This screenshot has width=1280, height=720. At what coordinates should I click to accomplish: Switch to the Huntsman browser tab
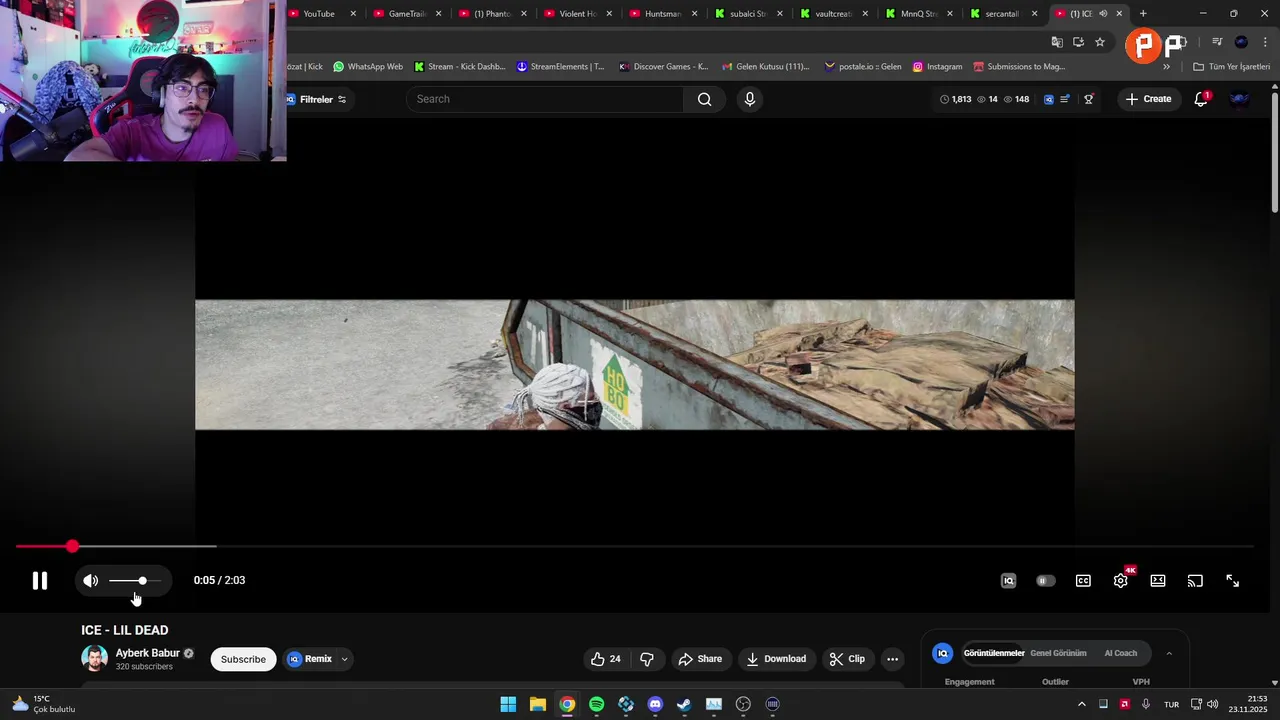662,14
